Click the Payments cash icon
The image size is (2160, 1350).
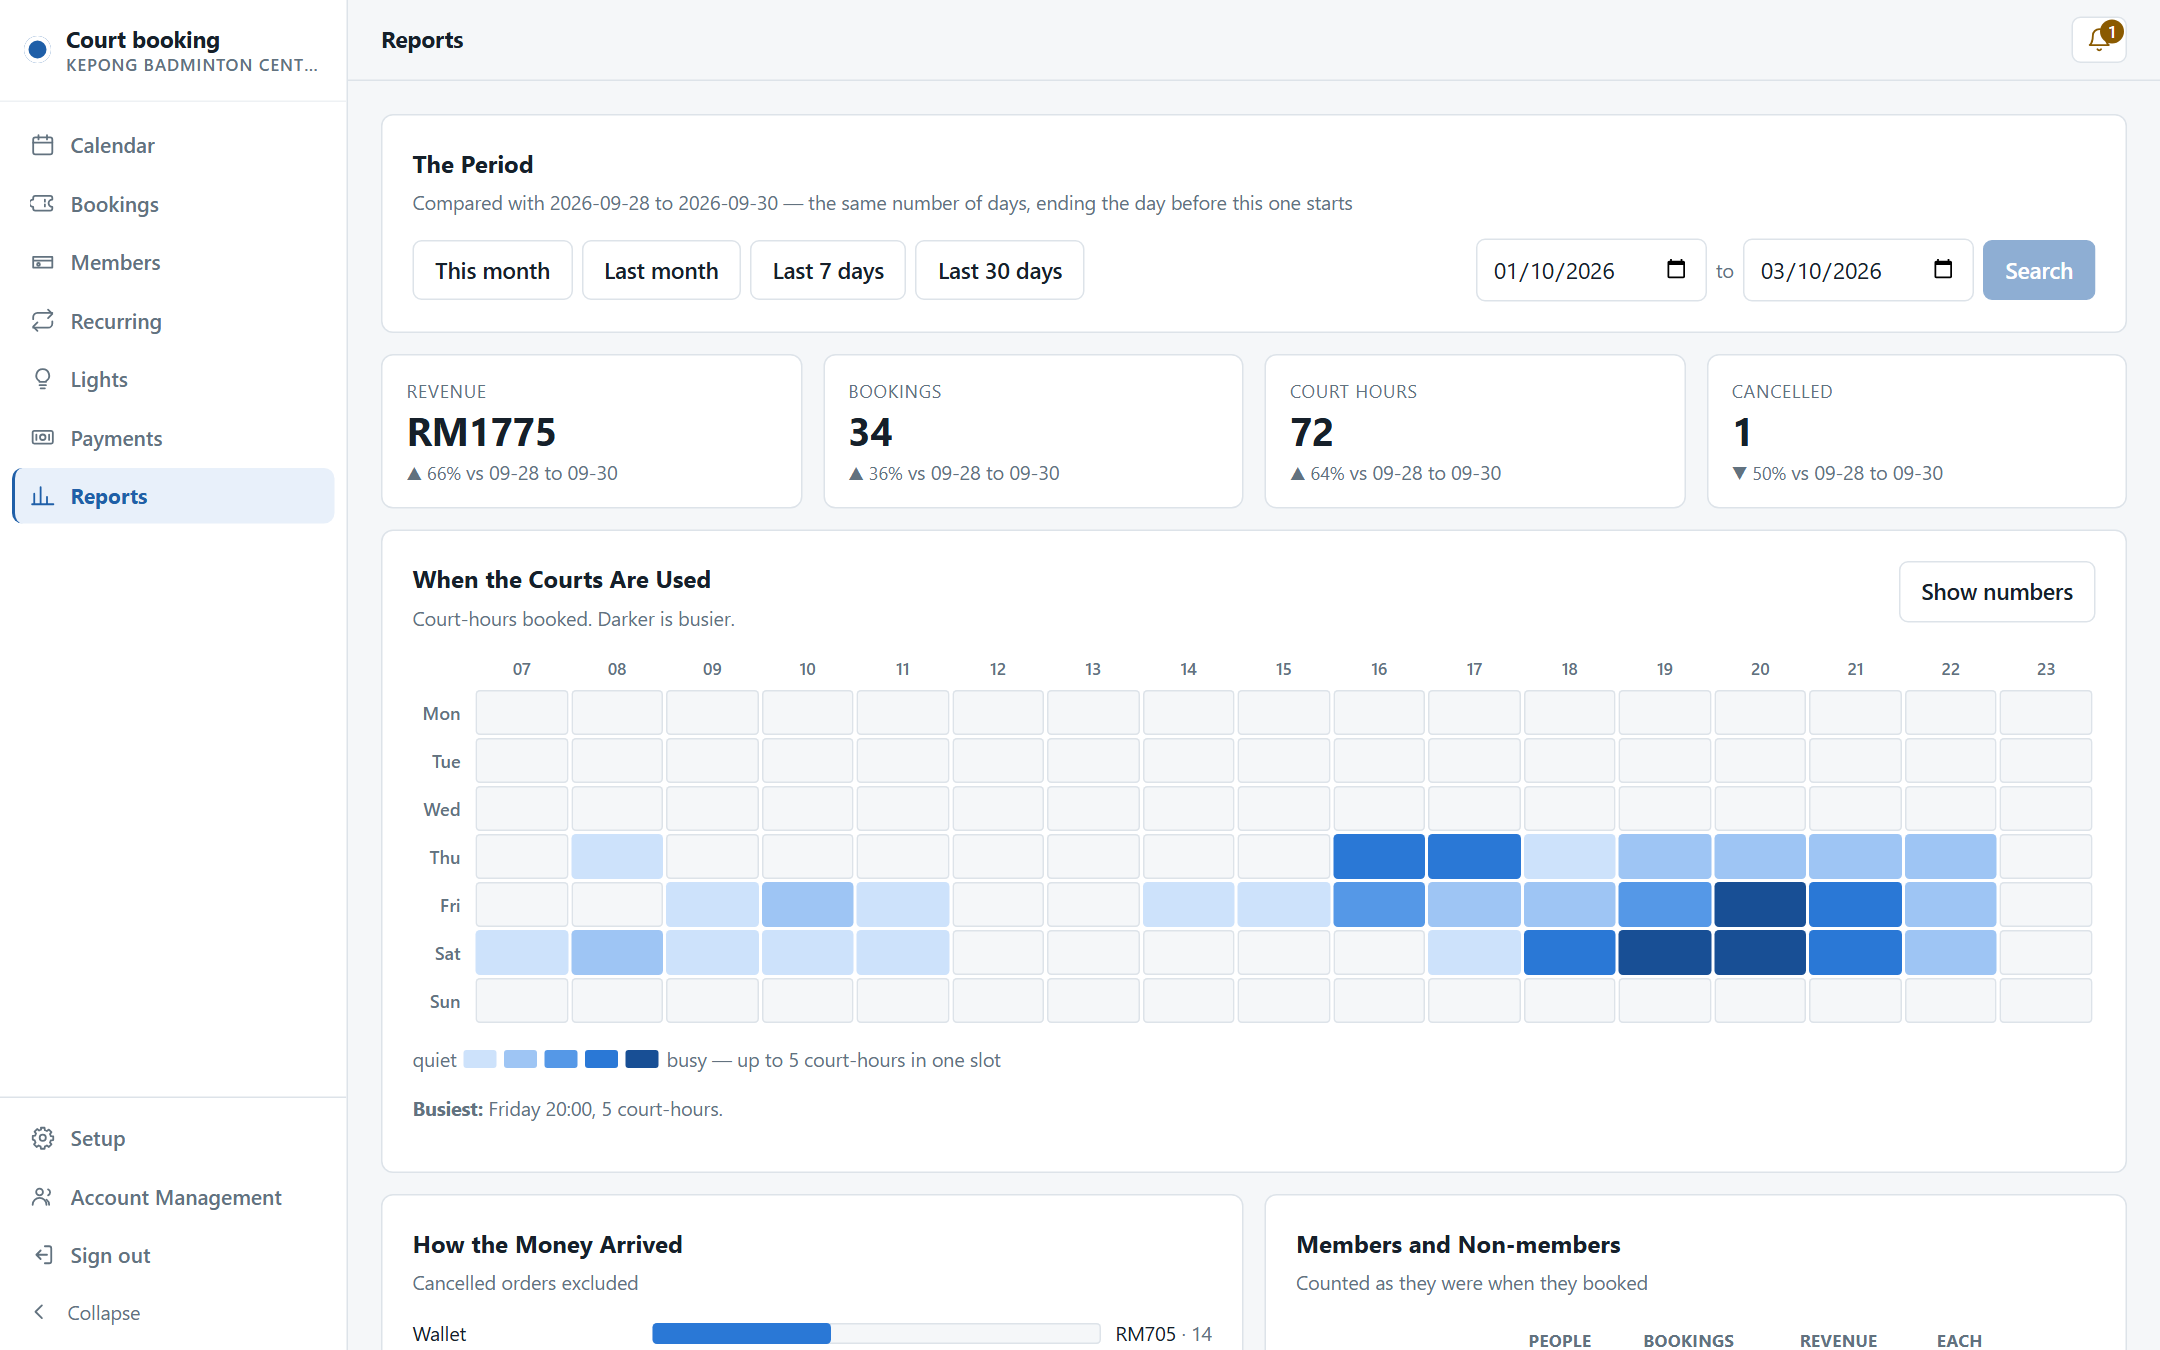42,438
